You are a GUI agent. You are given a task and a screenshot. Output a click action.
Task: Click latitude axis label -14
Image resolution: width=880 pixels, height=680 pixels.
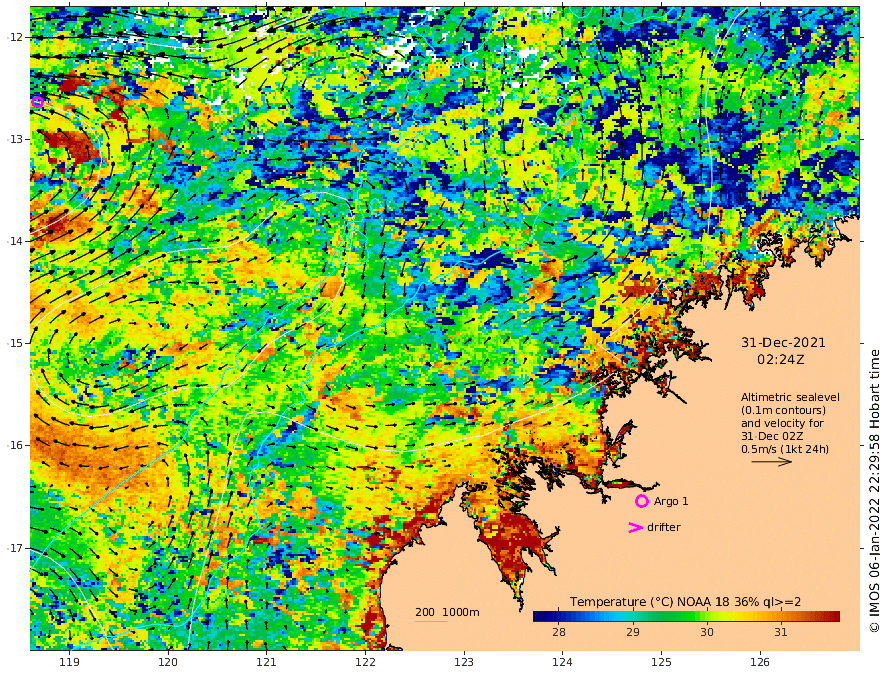[x=15, y=241]
